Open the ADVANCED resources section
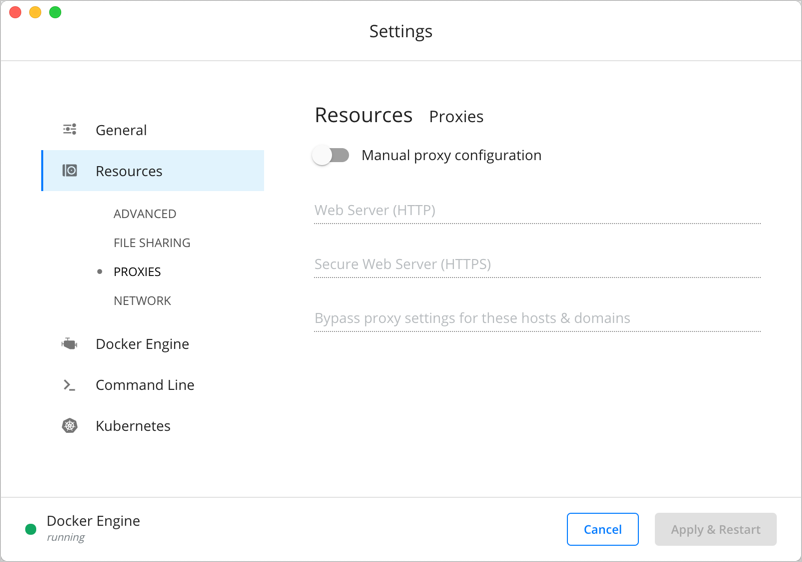The width and height of the screenshot is (802, 562). pyautogui.click(x=145, y=214)
